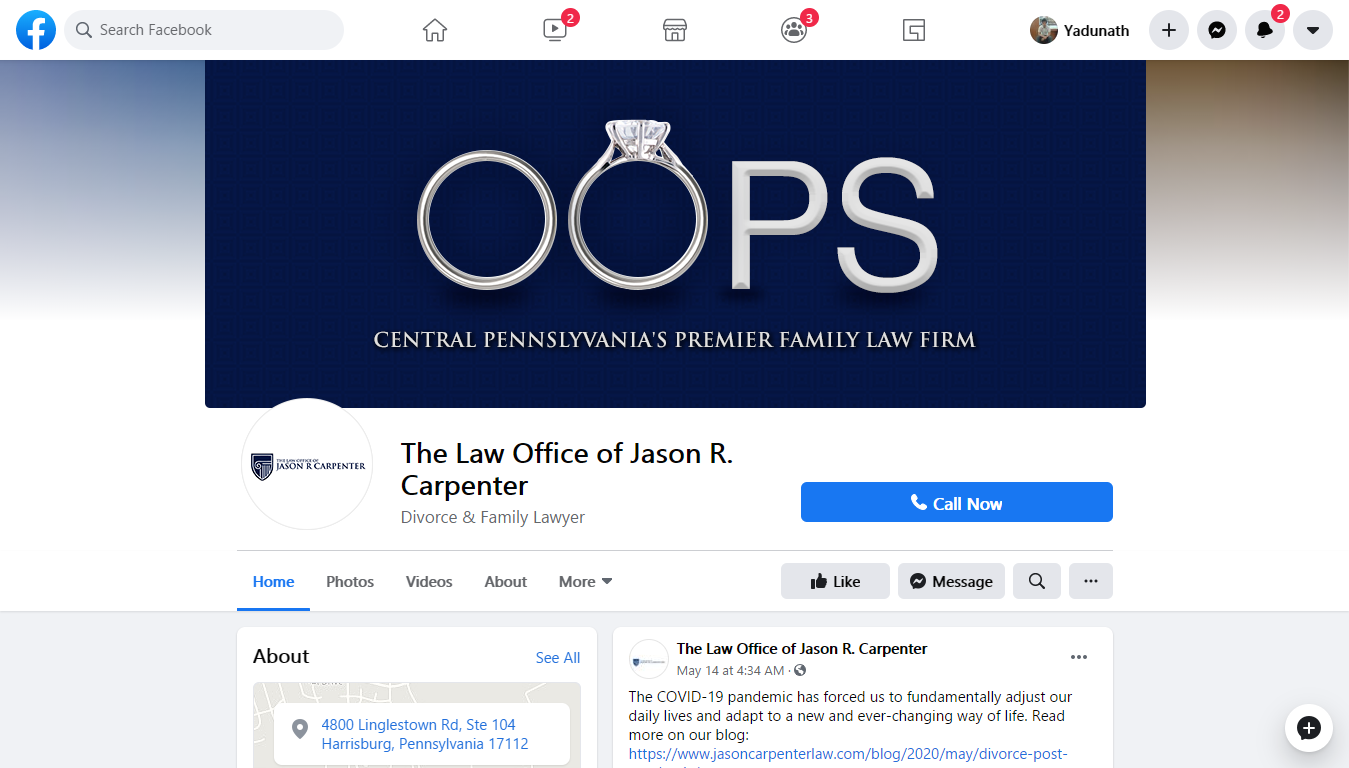Click post author The Law Office name
This screenshot has height=768, width=1349.
[x=802, y=648]
